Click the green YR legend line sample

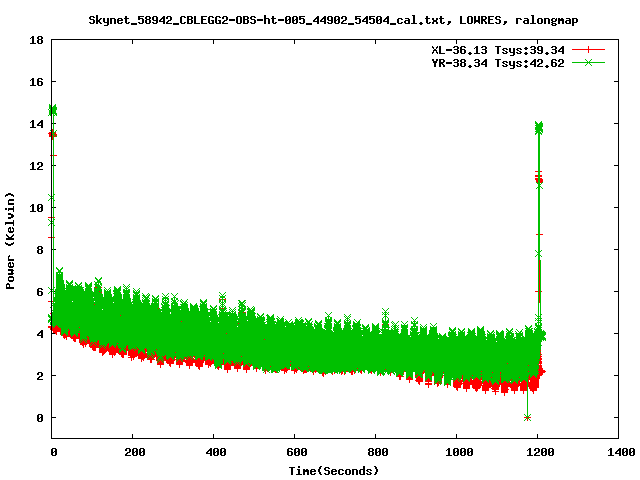click(588, 62)
